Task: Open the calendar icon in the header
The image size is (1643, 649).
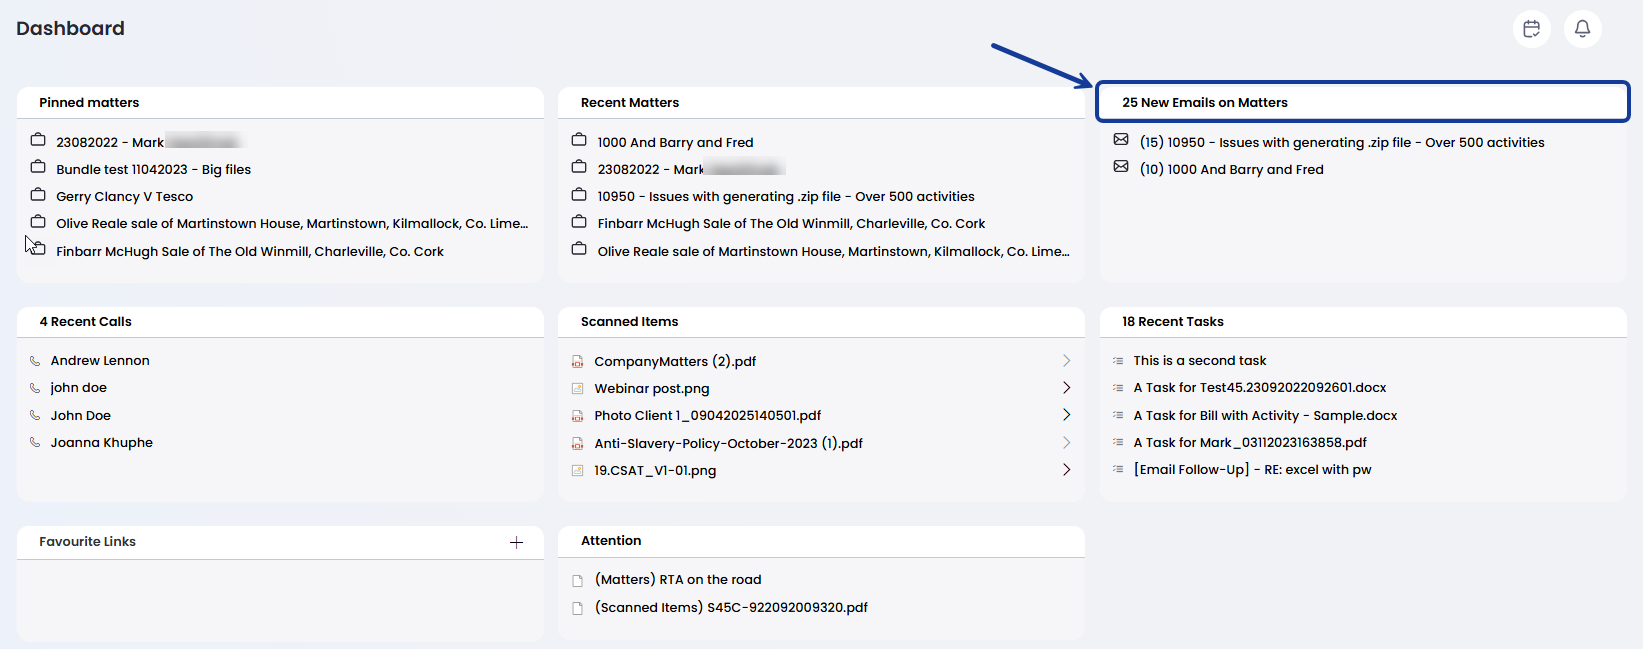Action: pos(1531,29)
